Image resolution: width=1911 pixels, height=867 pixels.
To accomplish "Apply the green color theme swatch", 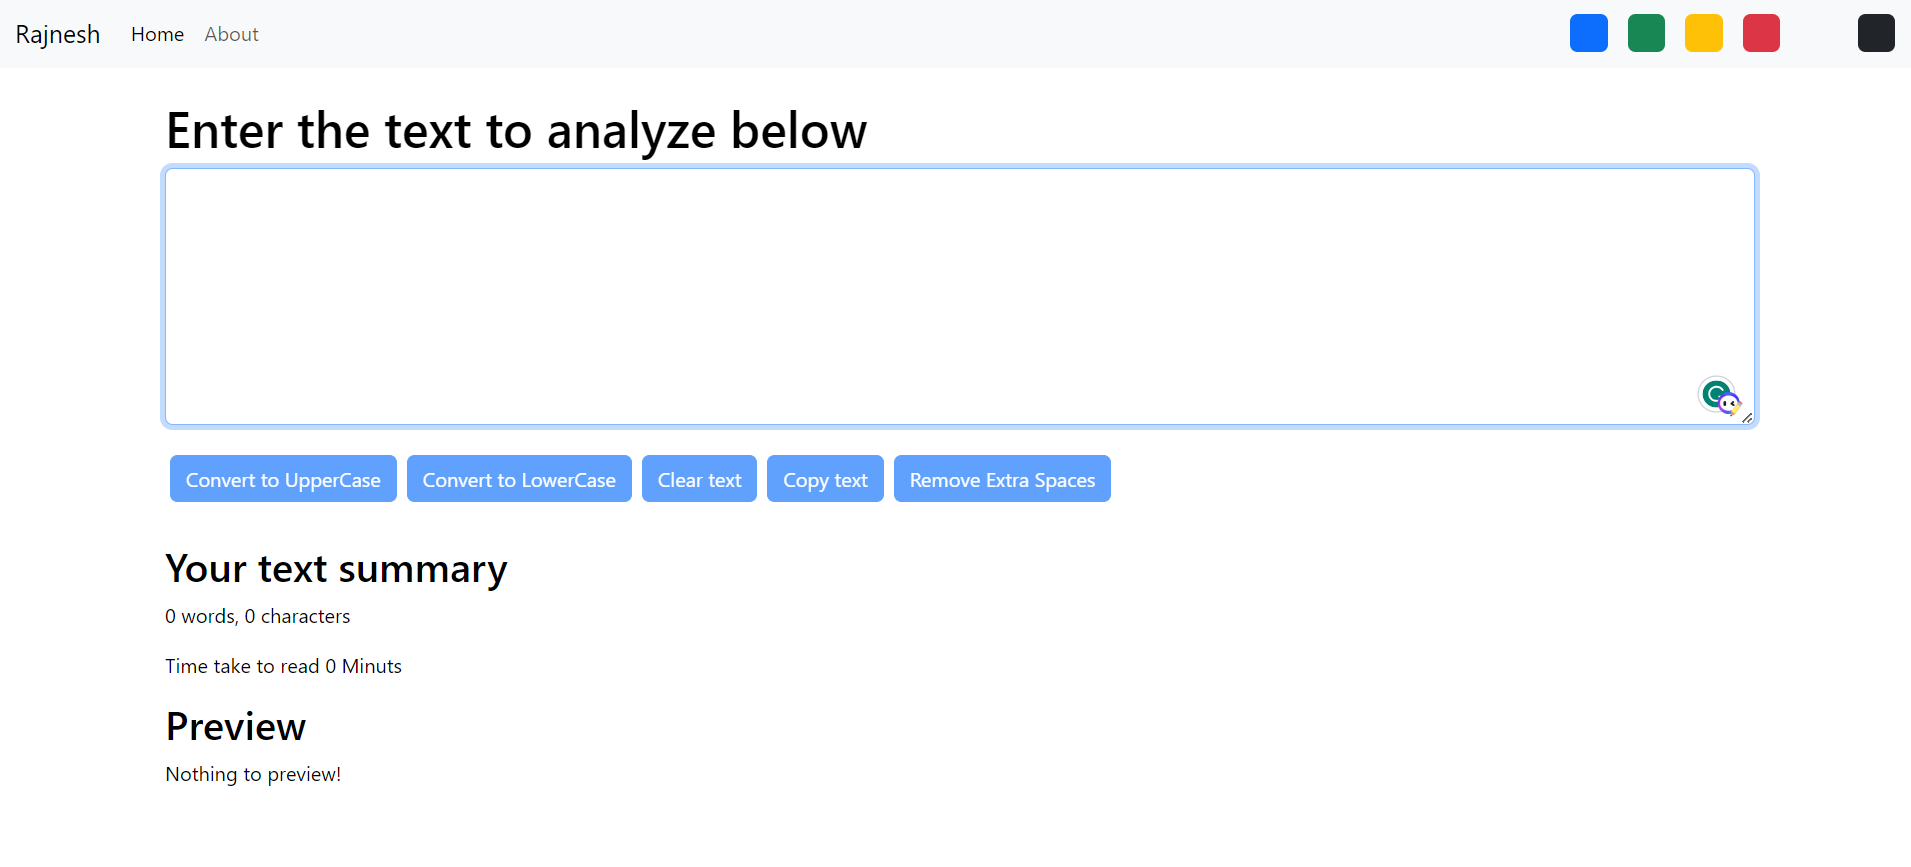I will pyautogui.click(x=1646, y=33).
